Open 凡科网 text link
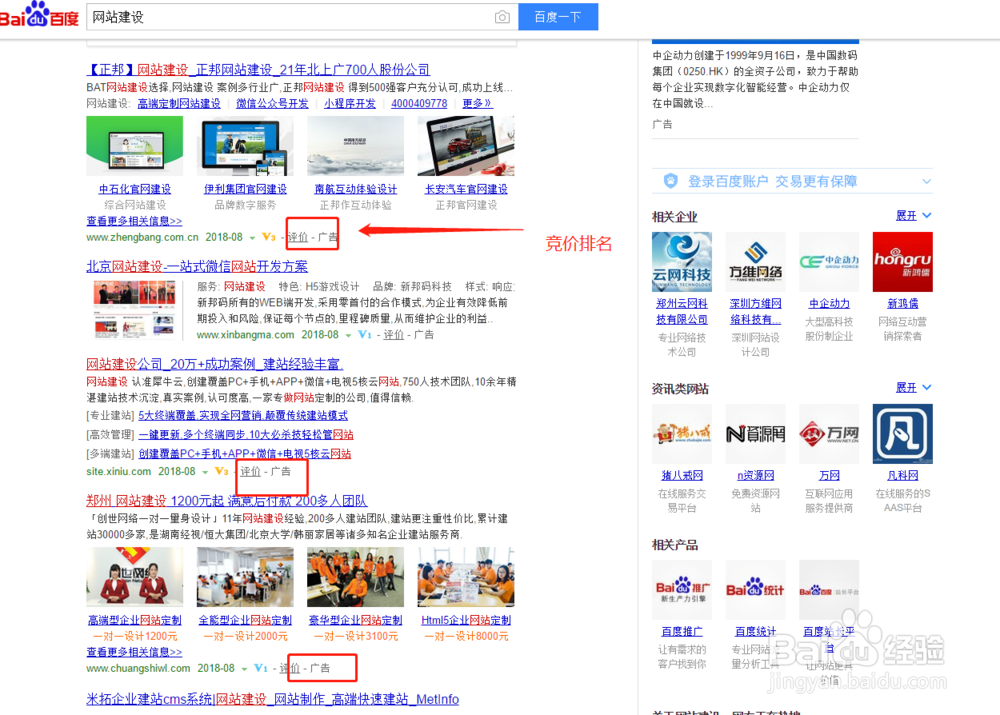 tap(902, 476)
